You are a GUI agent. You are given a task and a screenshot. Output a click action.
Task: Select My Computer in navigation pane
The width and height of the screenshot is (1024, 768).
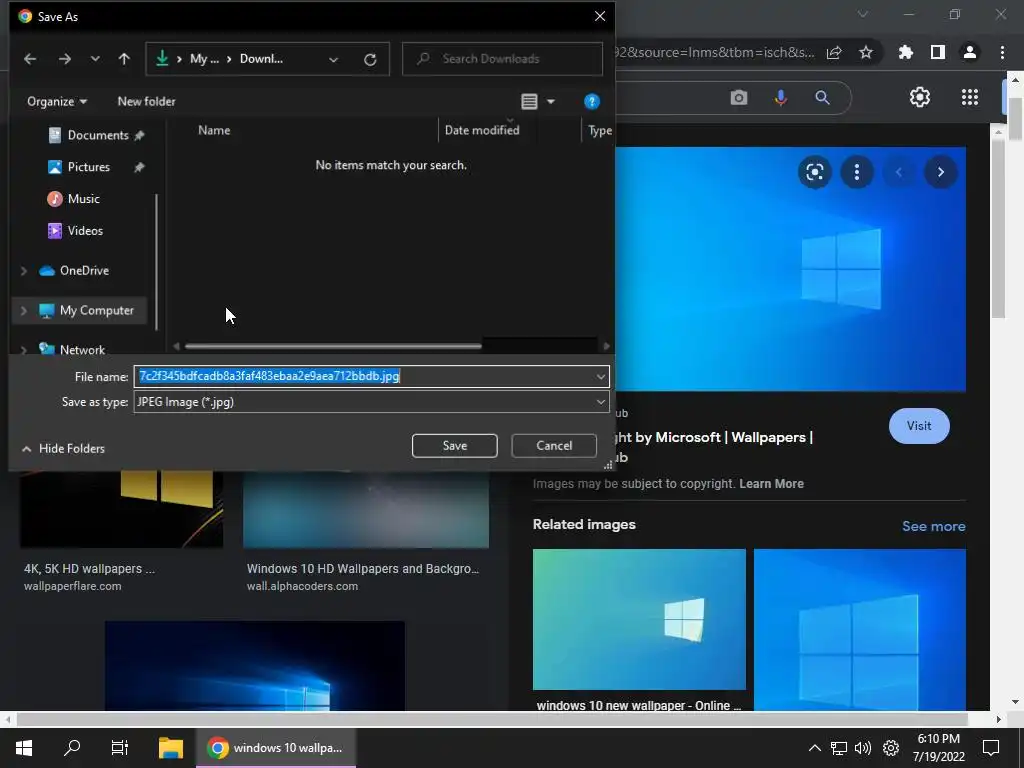(96, 310)
